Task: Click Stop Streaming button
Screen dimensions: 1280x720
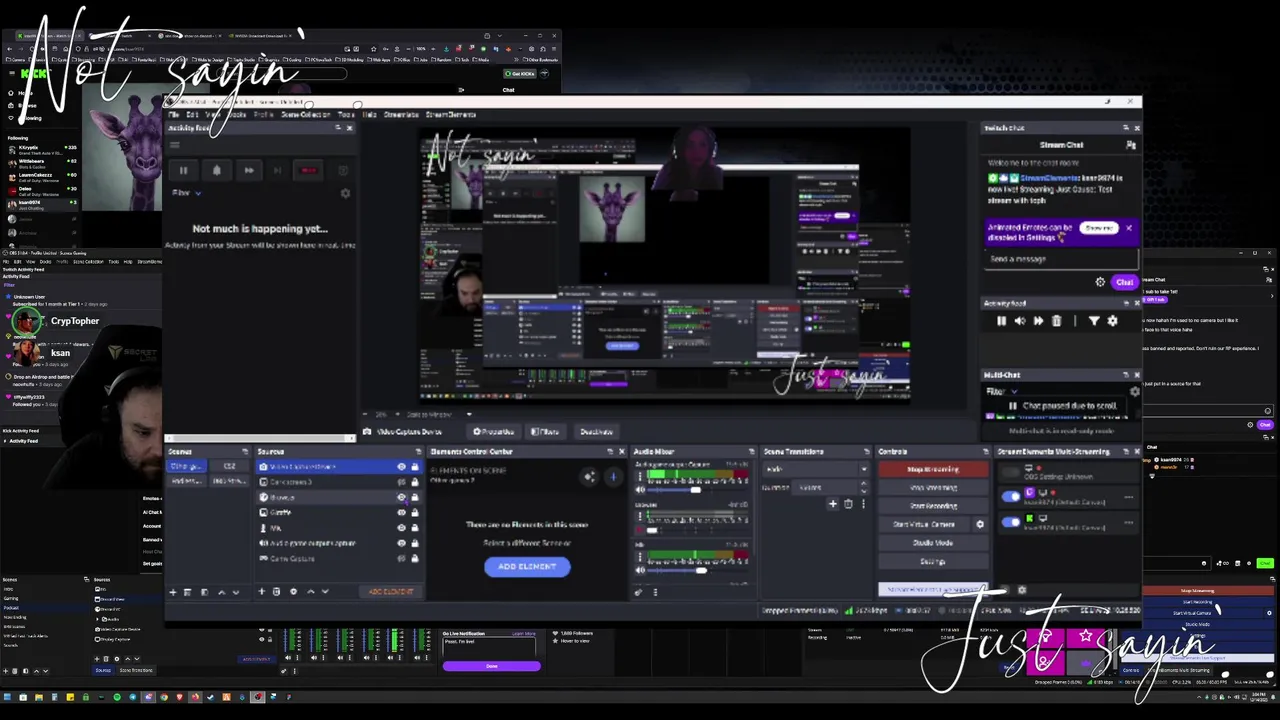Action: tap(933, 469)
